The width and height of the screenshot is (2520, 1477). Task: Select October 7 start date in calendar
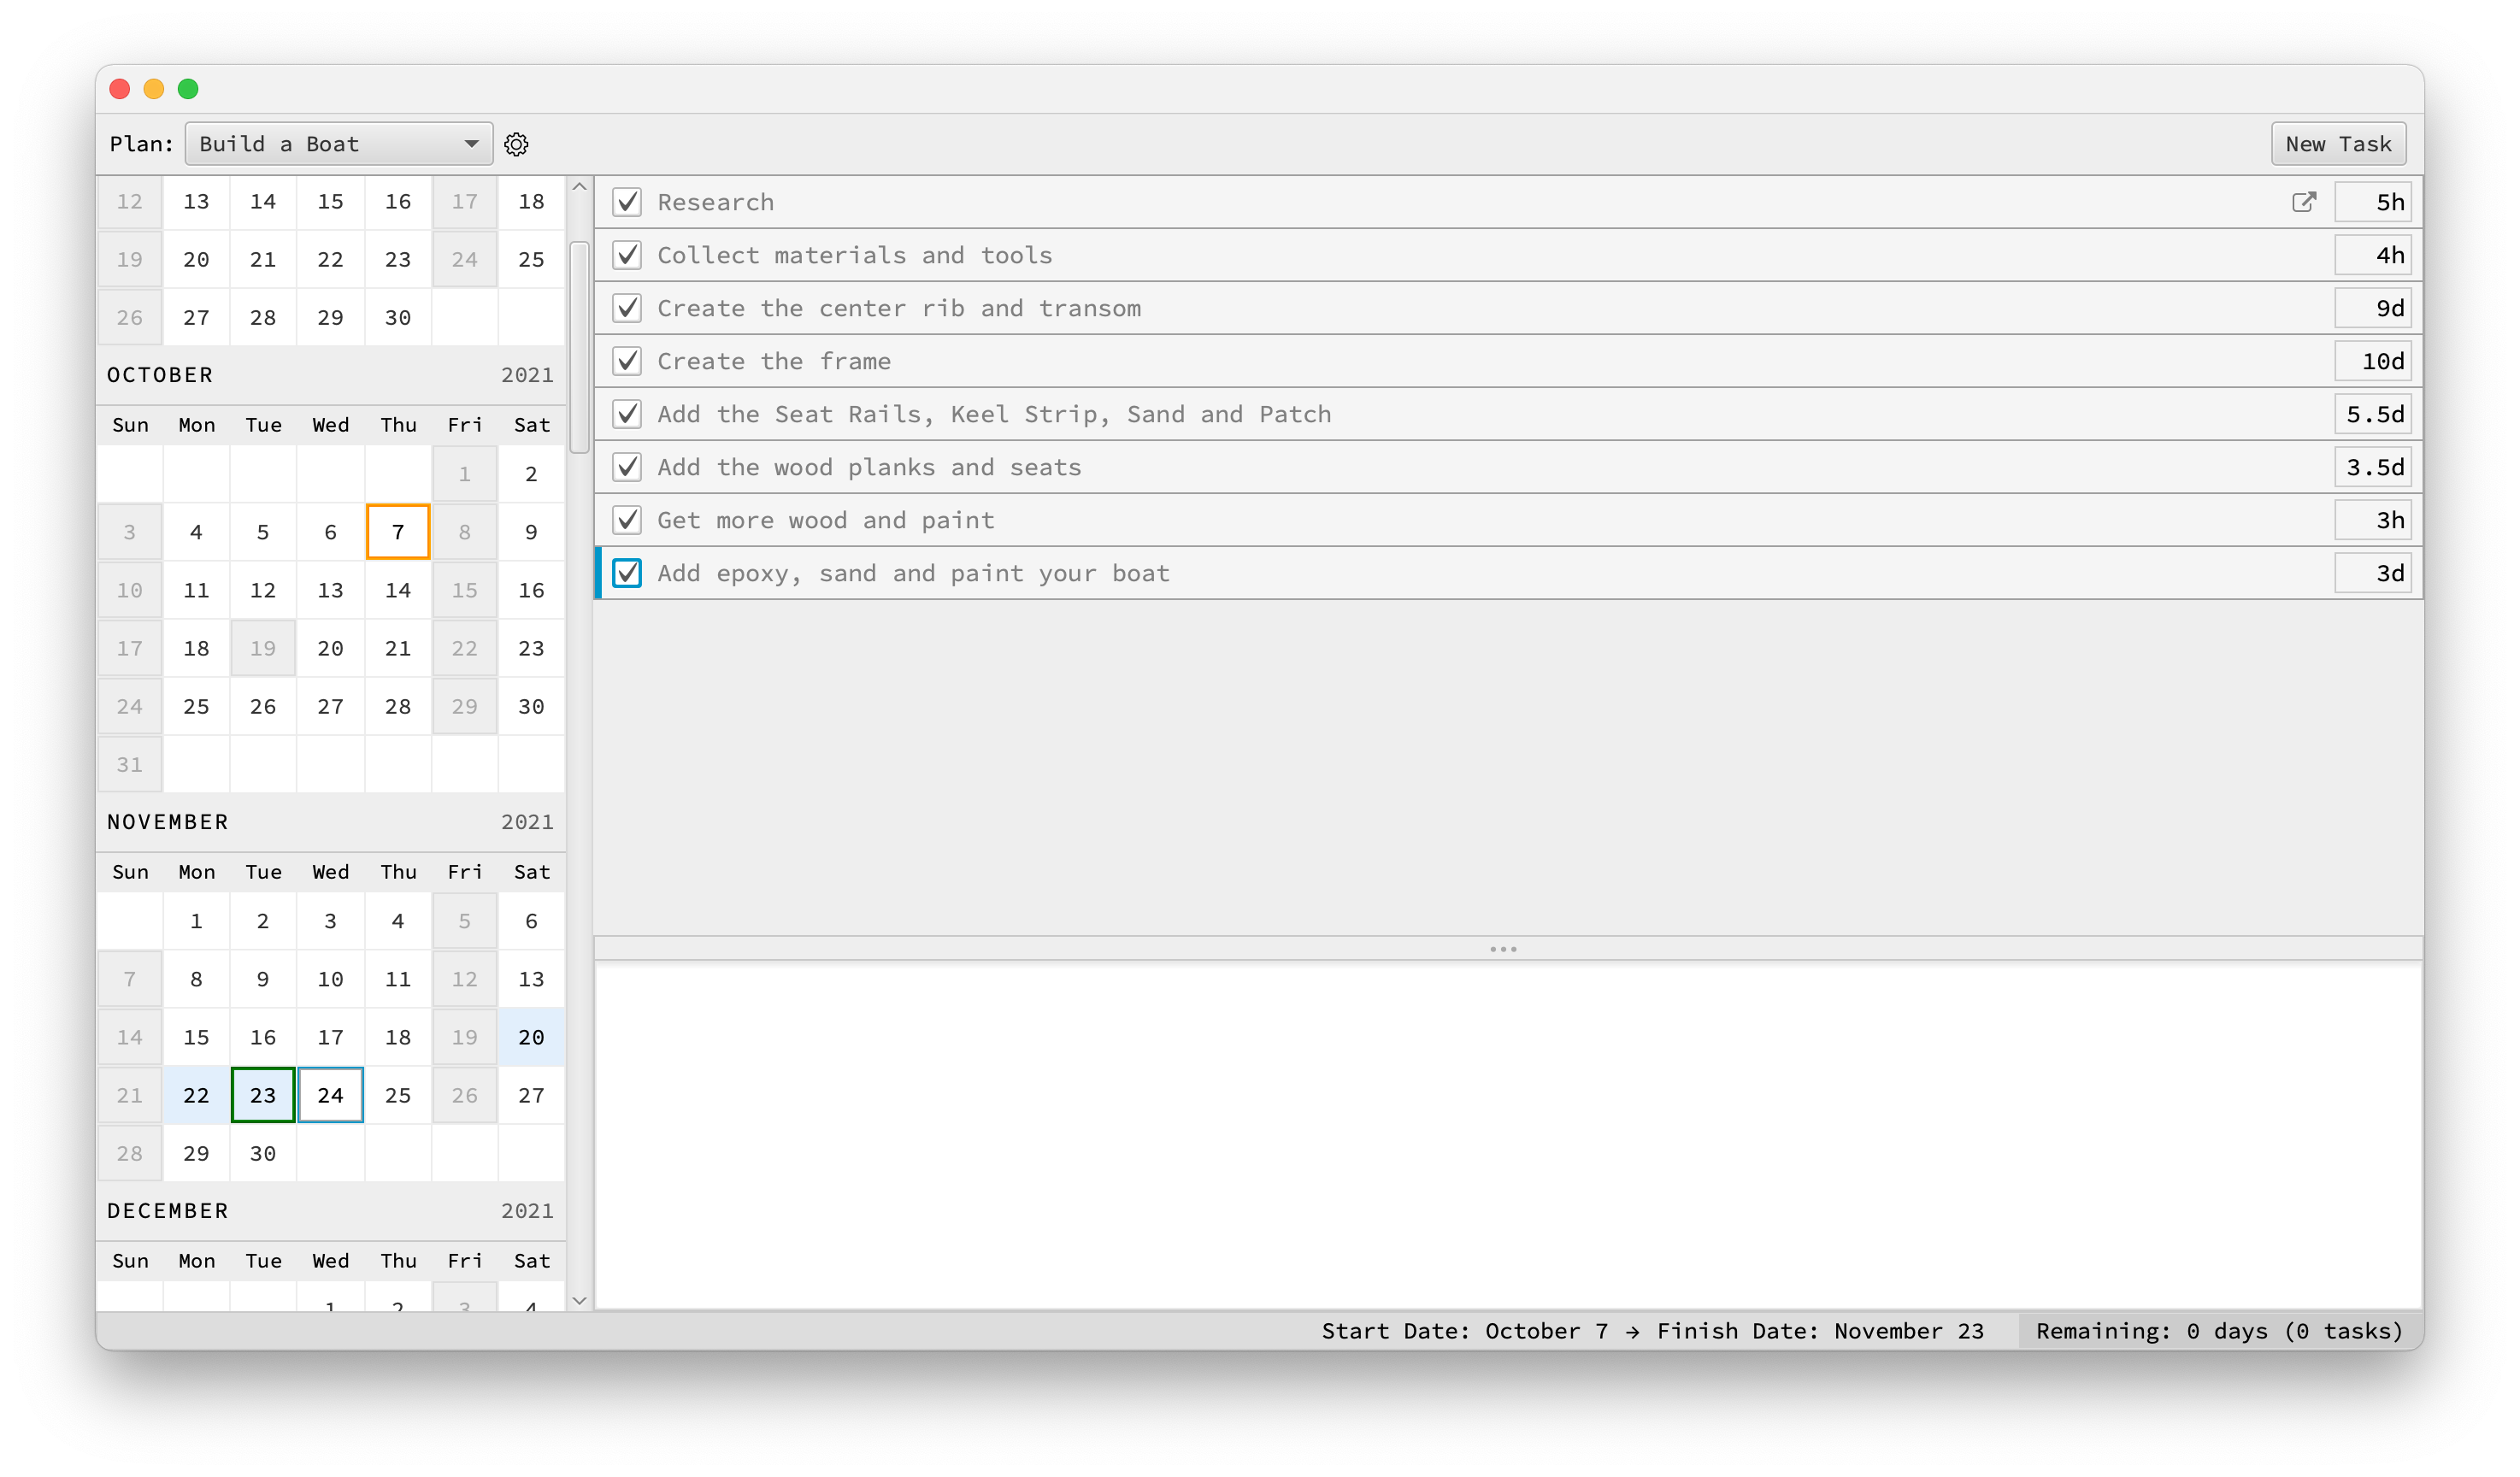pos(398,532)
